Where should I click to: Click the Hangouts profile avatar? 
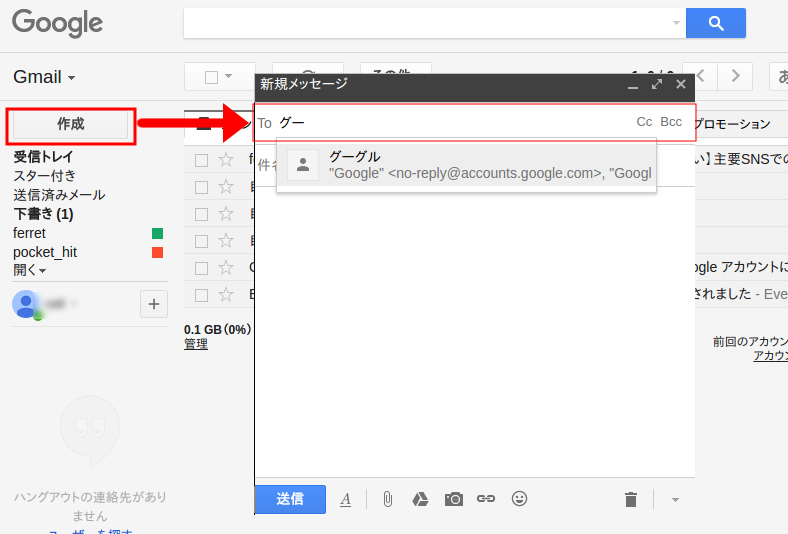[x=25, y=304]
